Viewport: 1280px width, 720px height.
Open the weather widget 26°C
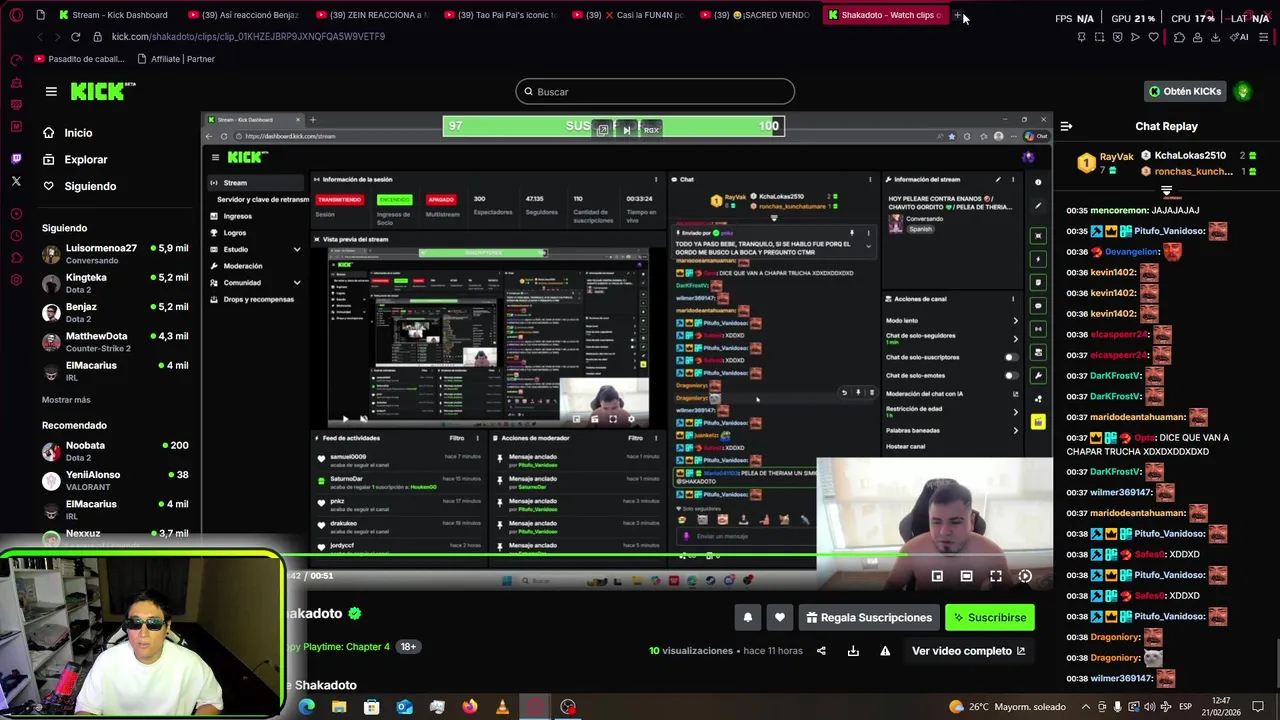pos(1009,707)
